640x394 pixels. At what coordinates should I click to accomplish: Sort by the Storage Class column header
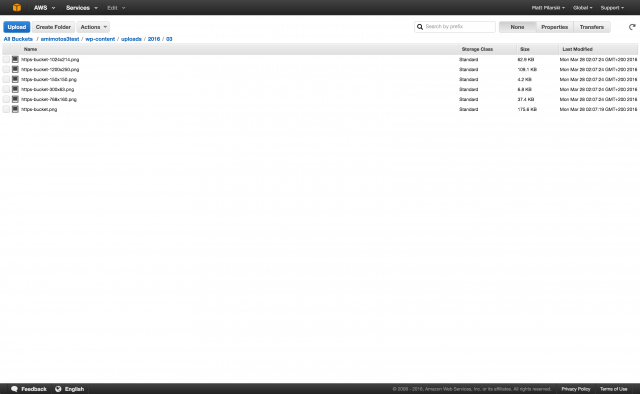tap(477, 49)
